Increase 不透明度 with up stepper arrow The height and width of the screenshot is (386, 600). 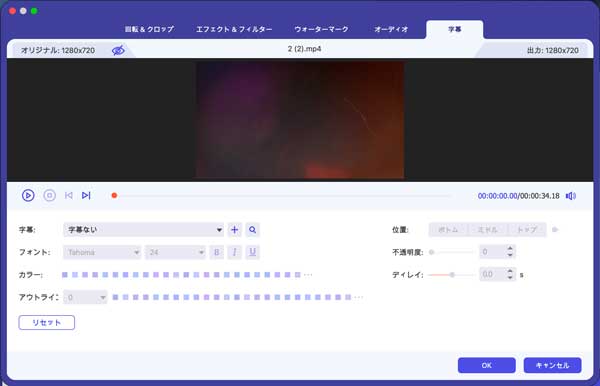click(x=510, y=249)
